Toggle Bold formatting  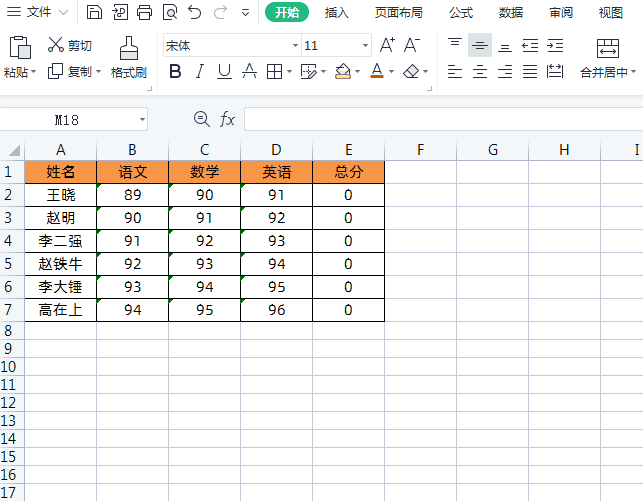click(x=175, y=71)
